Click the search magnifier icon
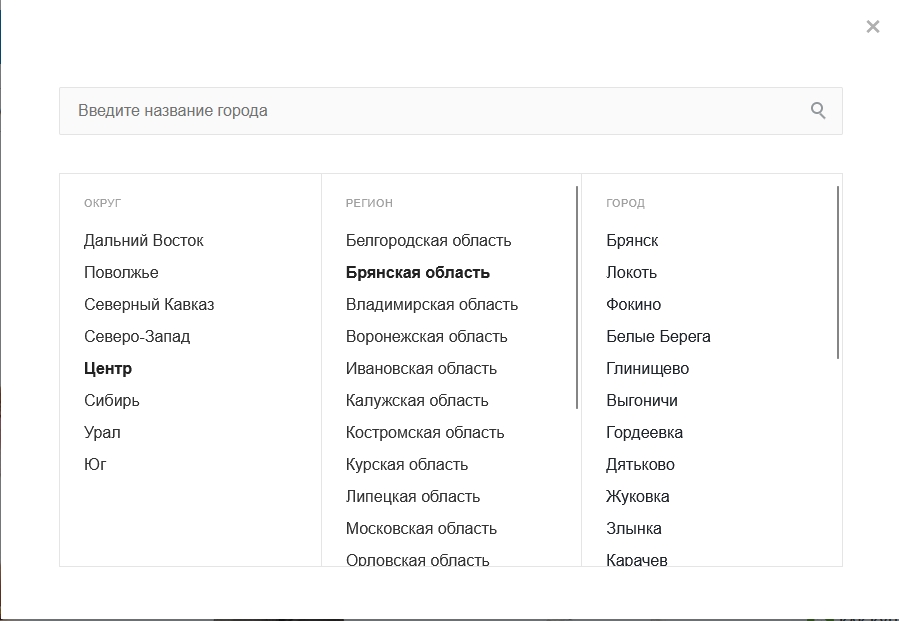This screenshot has height=621, width=899. [818, 110]
